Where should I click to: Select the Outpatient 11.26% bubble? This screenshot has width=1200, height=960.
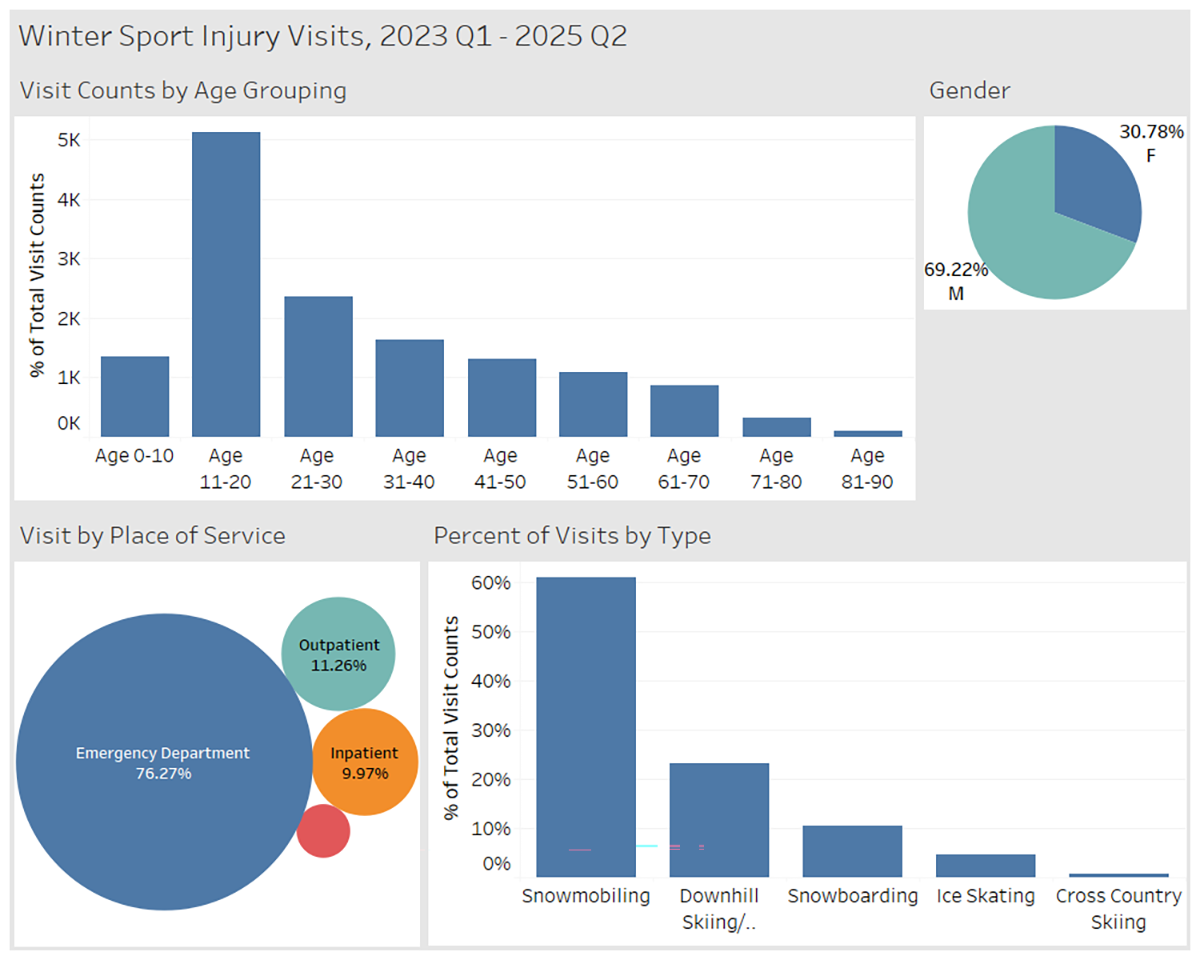point(340,652)
